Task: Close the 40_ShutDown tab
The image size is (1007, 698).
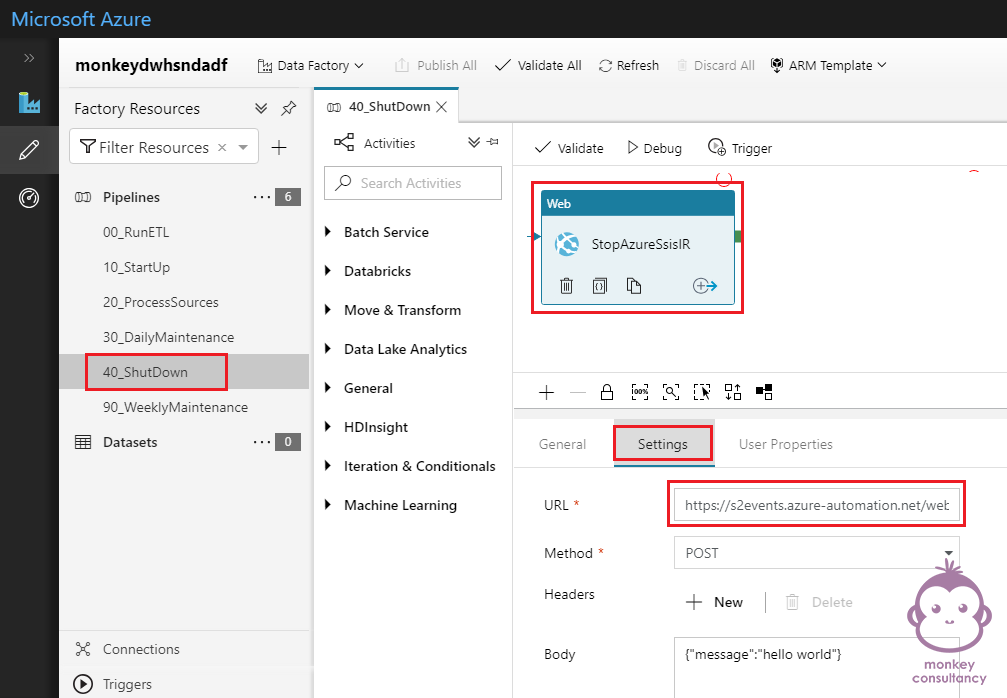Action: [x=441, y=107]
